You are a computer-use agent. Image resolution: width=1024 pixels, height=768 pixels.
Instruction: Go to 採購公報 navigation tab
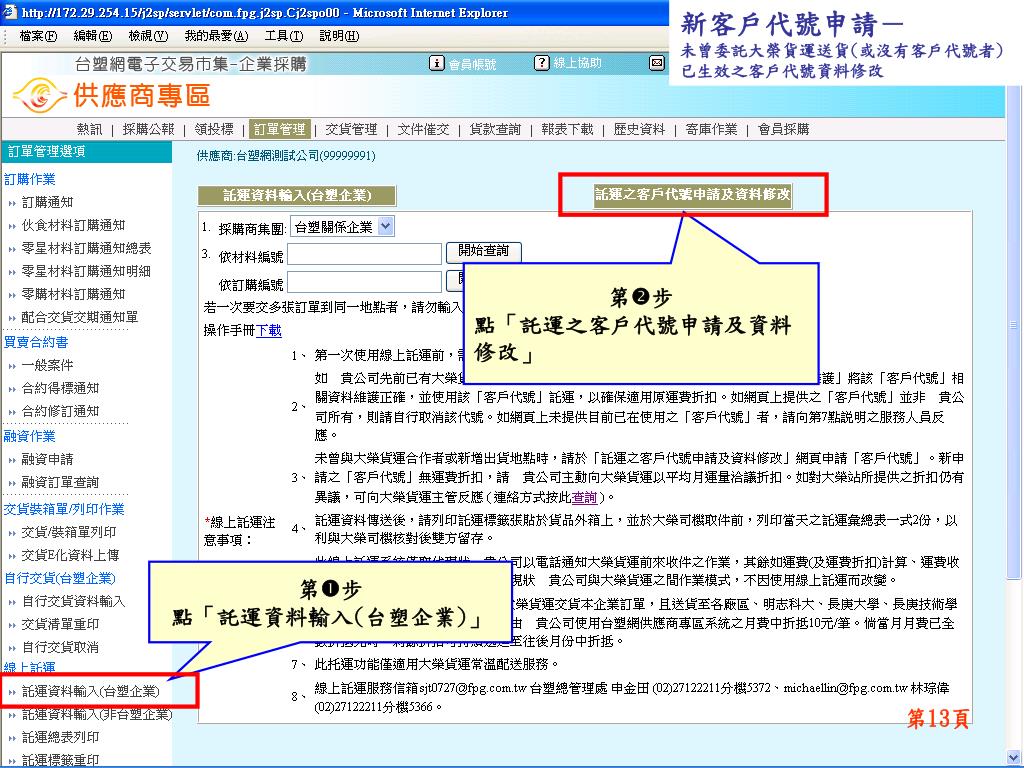[148, 129]
